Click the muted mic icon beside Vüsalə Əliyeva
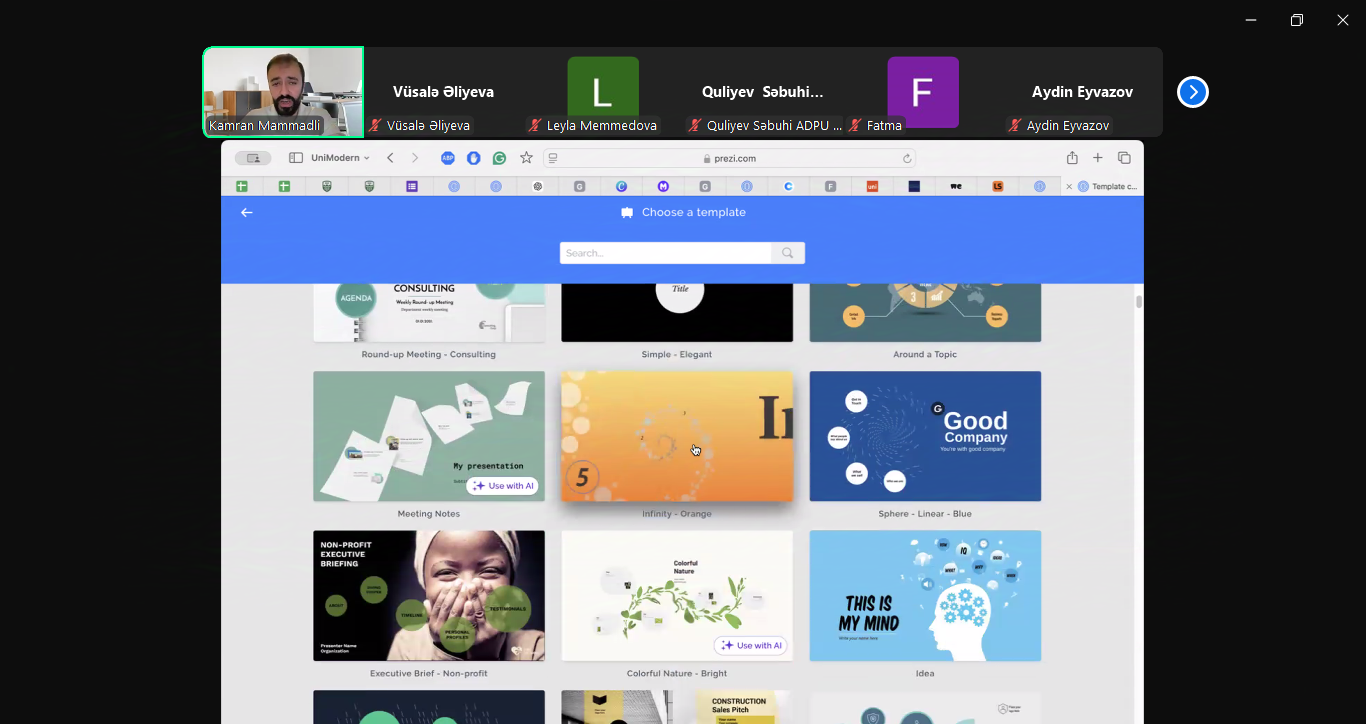 (x=376, y=126)
